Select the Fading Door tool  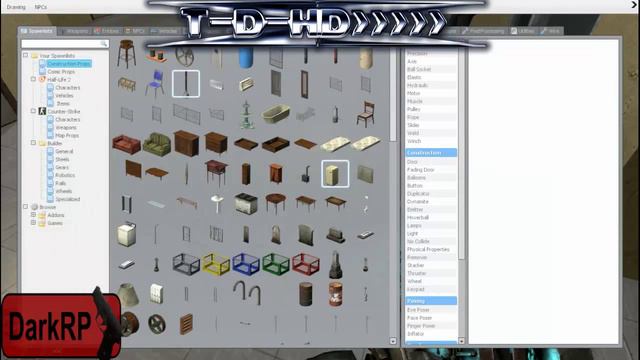pyautogui.click(x=431, y=170)
